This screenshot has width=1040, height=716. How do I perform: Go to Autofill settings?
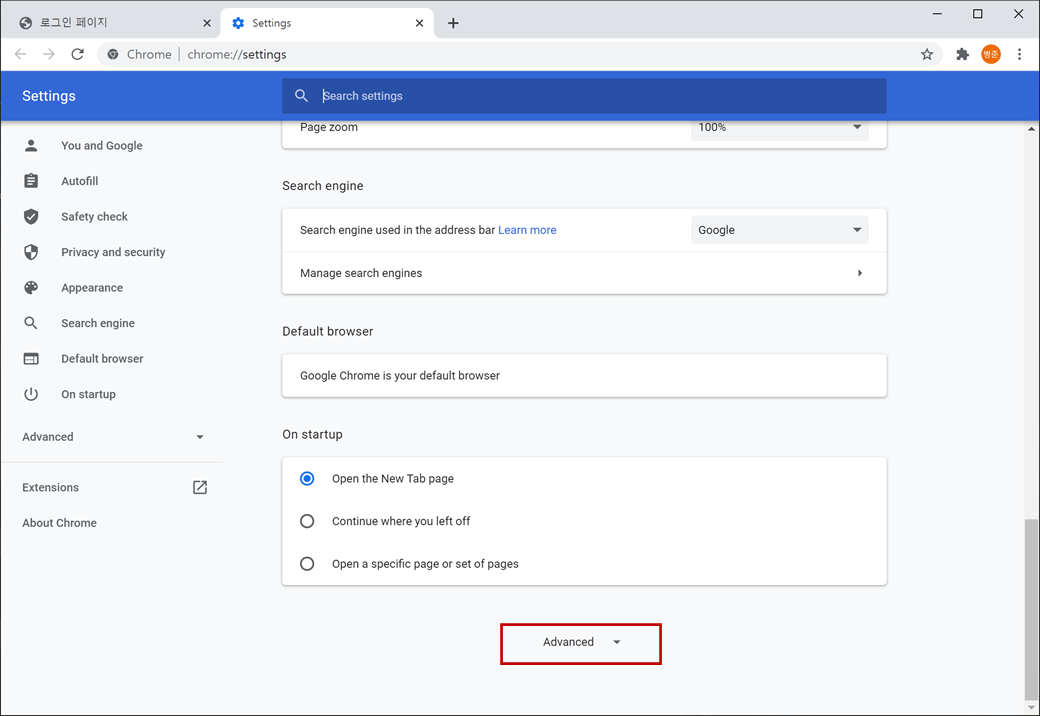[80, 181]
